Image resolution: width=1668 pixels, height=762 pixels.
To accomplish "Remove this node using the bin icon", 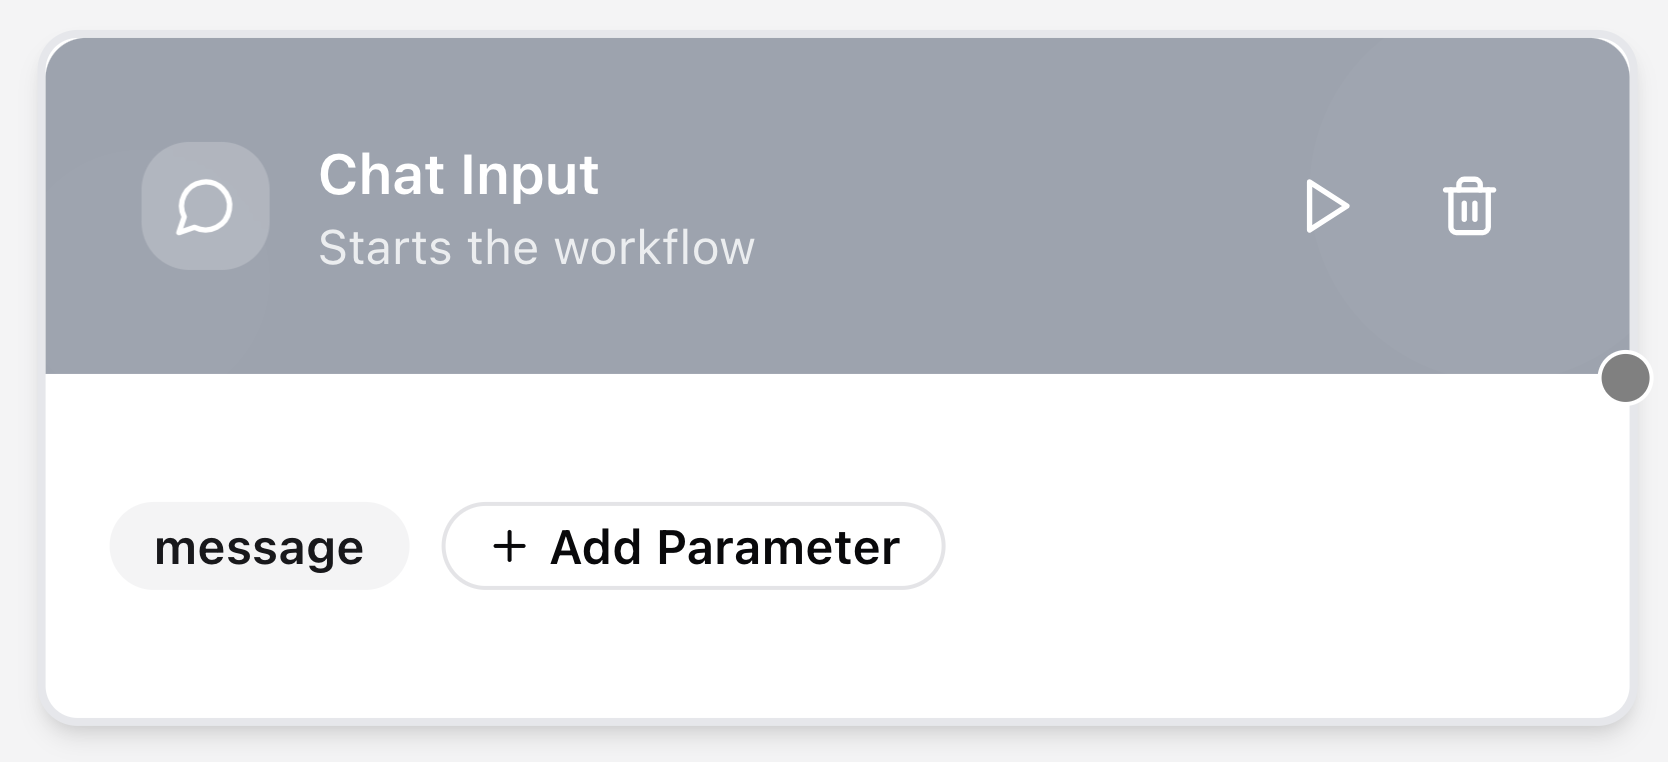I will coord(1468,207).
